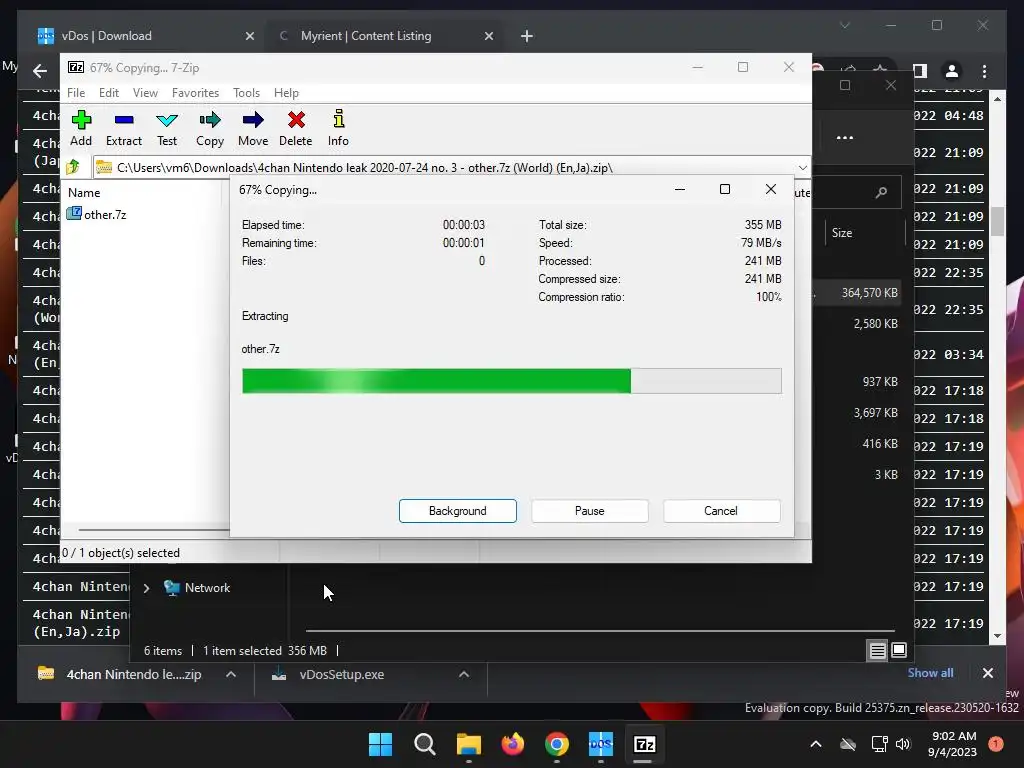Open the Favorites menu
The width and height of the screenshot is (1024, 768).
(x=195, y=93)
